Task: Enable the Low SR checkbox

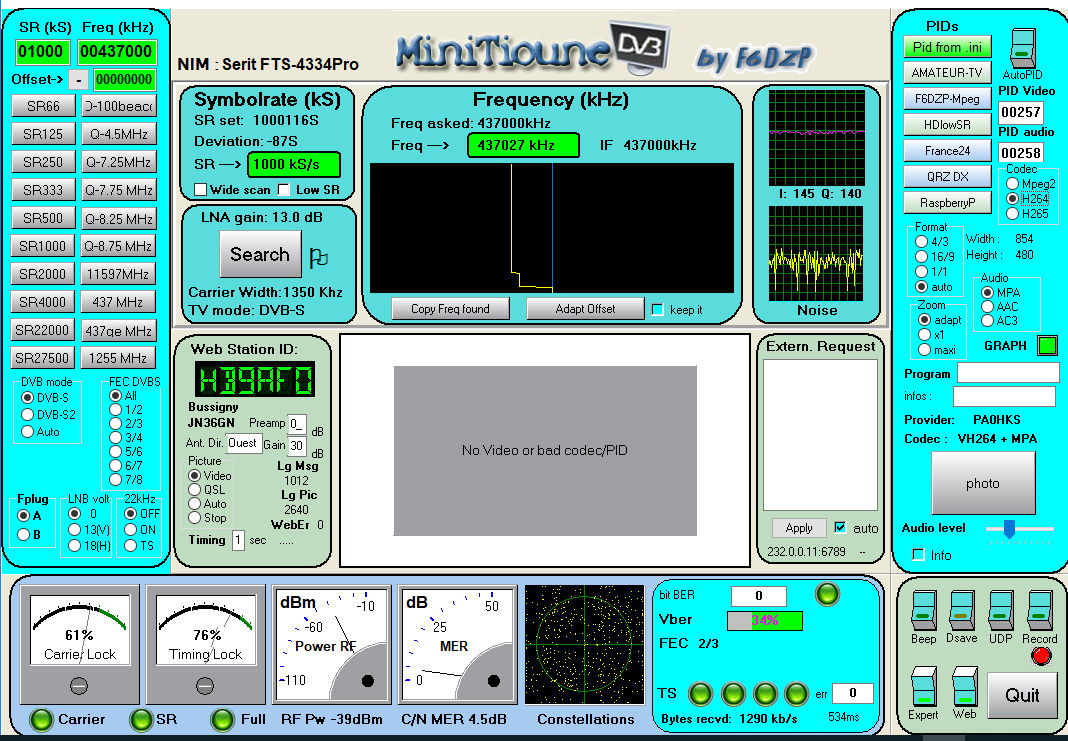Action: (x=284, y=190)
